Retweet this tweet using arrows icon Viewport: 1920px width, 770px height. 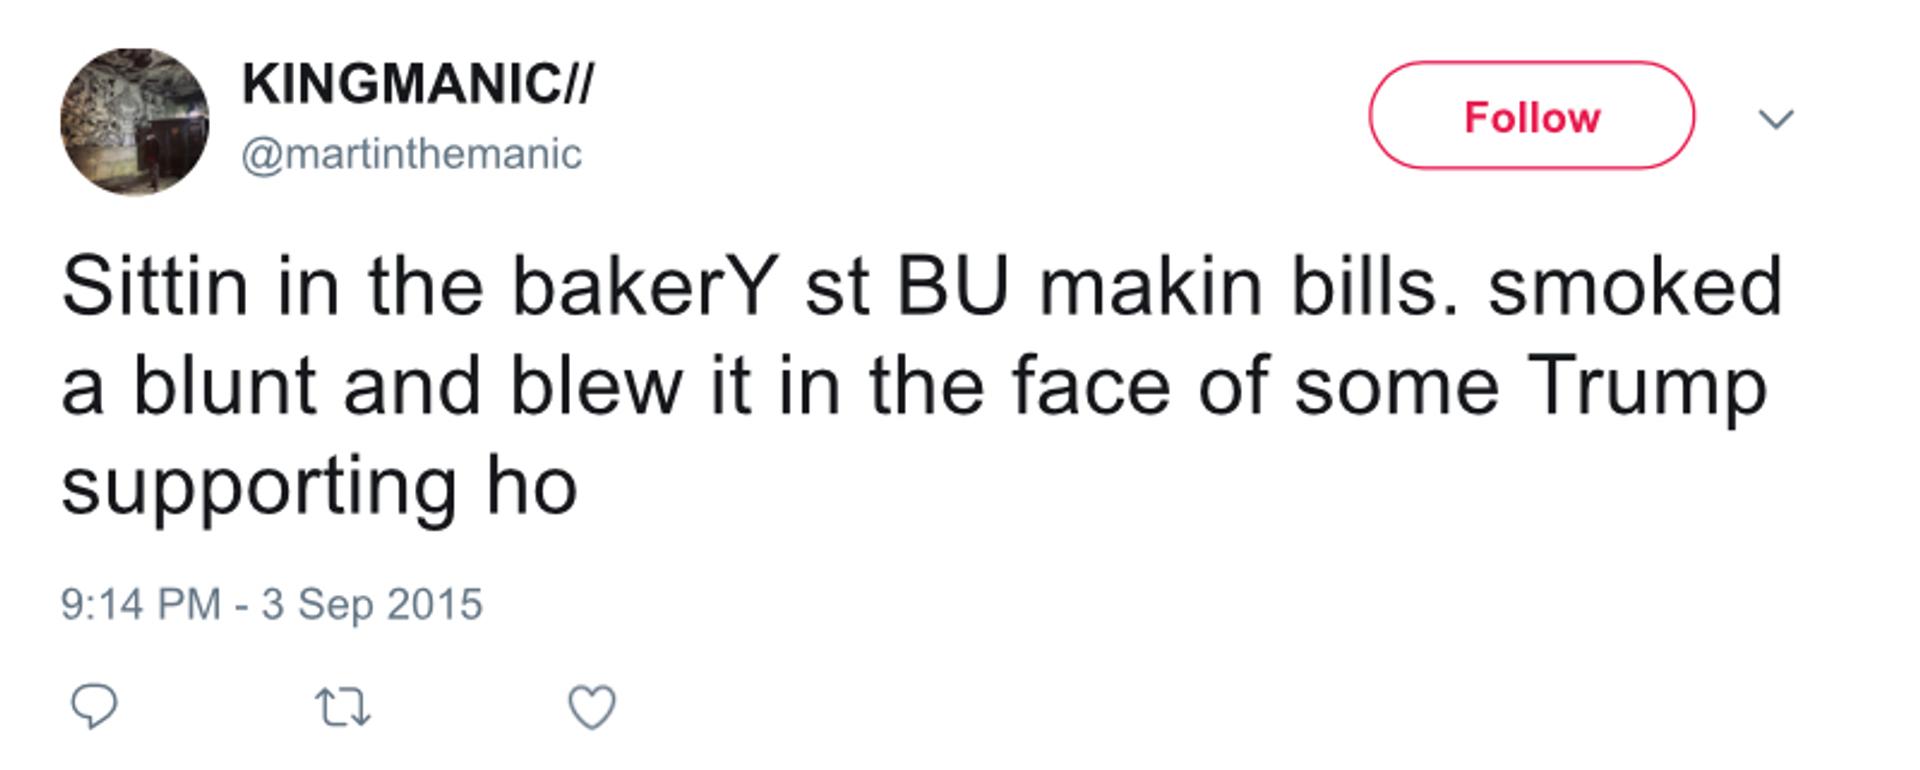coord(343,708)
